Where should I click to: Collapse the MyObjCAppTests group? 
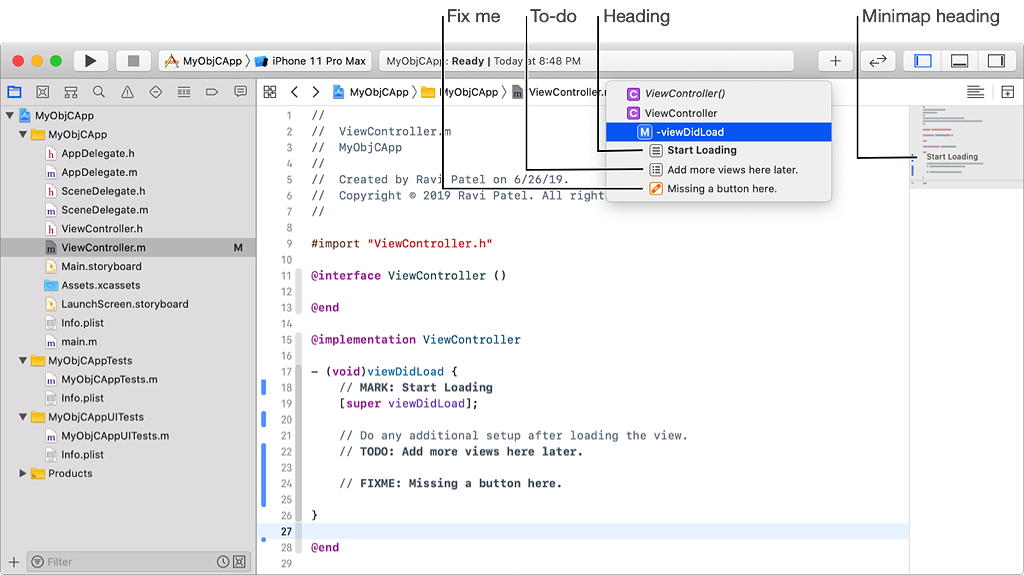coord(23,361)
